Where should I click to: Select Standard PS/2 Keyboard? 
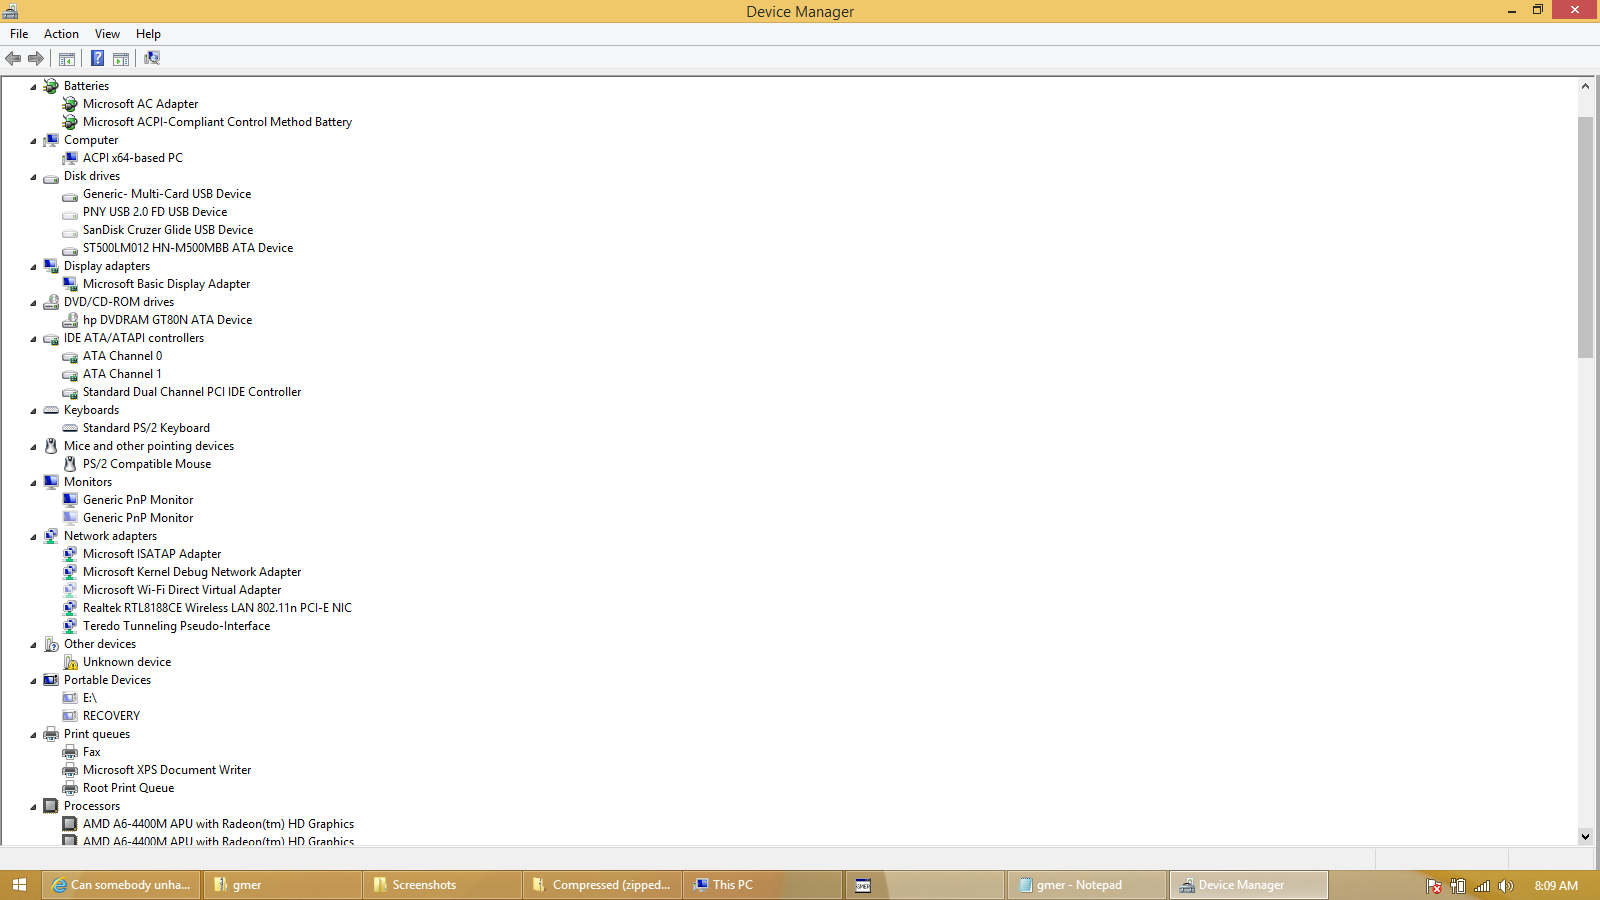tap(146, 428)
